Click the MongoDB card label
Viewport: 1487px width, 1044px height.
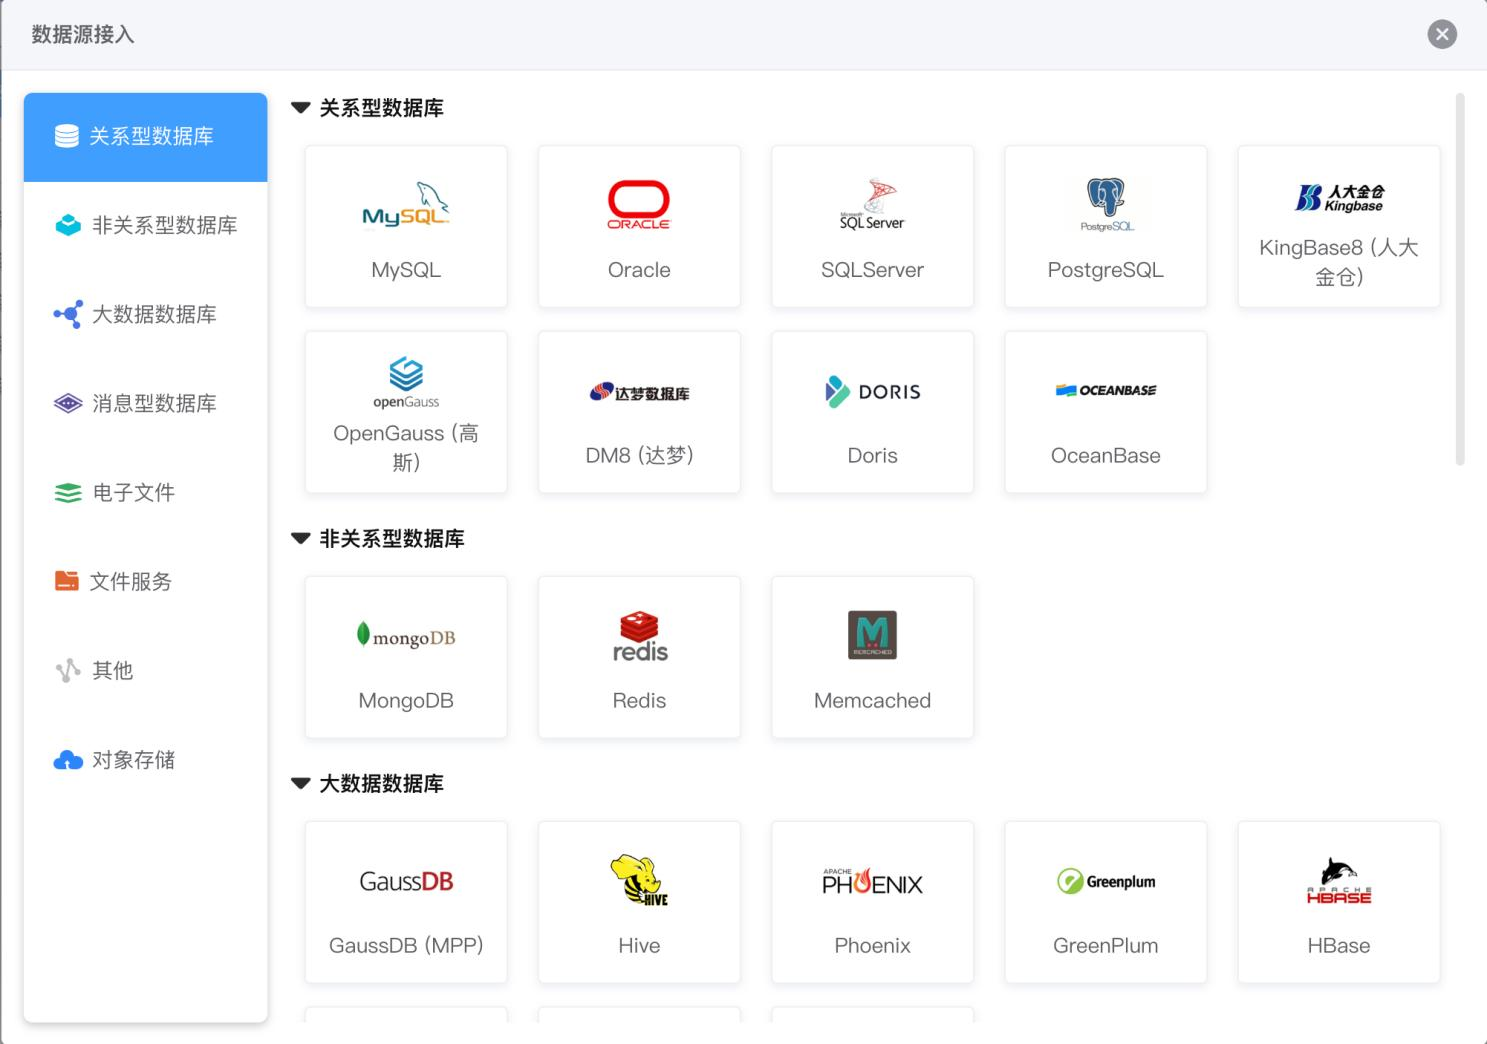click(406, 701)
